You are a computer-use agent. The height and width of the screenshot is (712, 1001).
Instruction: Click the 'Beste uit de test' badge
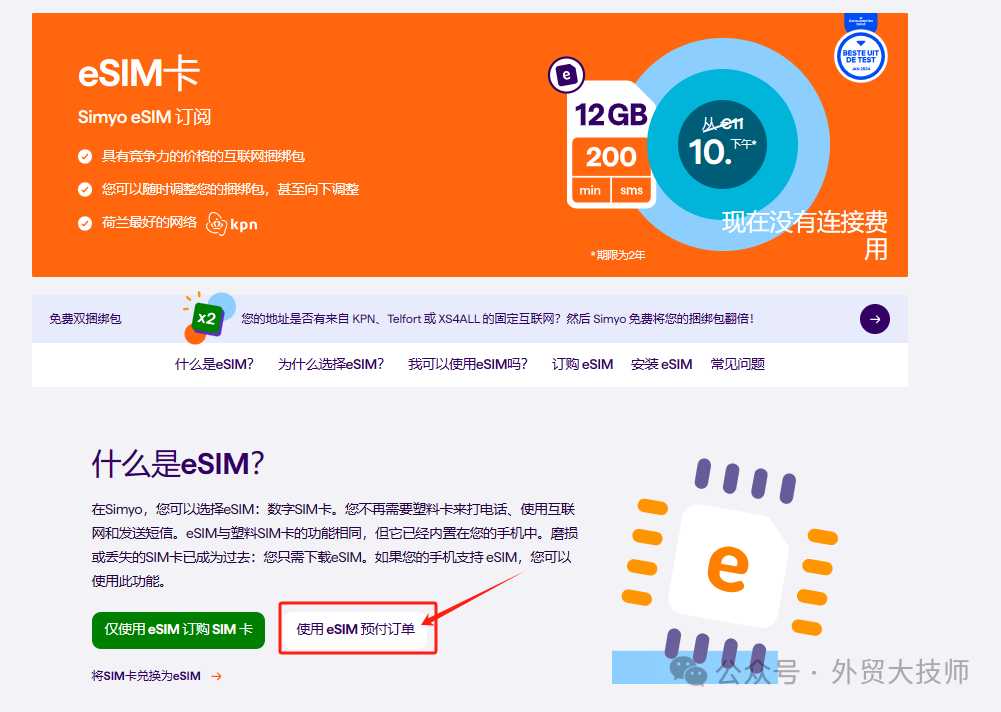(x=861, y=56)
